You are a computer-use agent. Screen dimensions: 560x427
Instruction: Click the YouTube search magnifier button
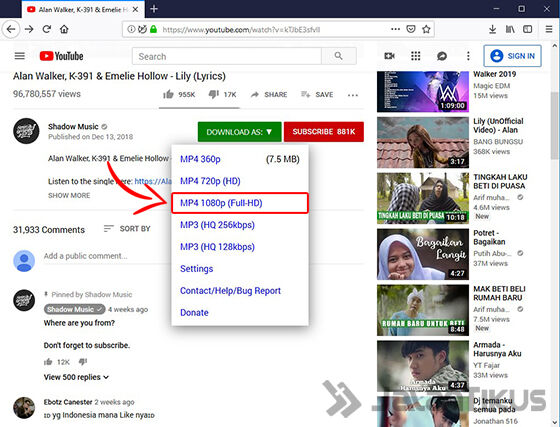click(x=339, y=56)
